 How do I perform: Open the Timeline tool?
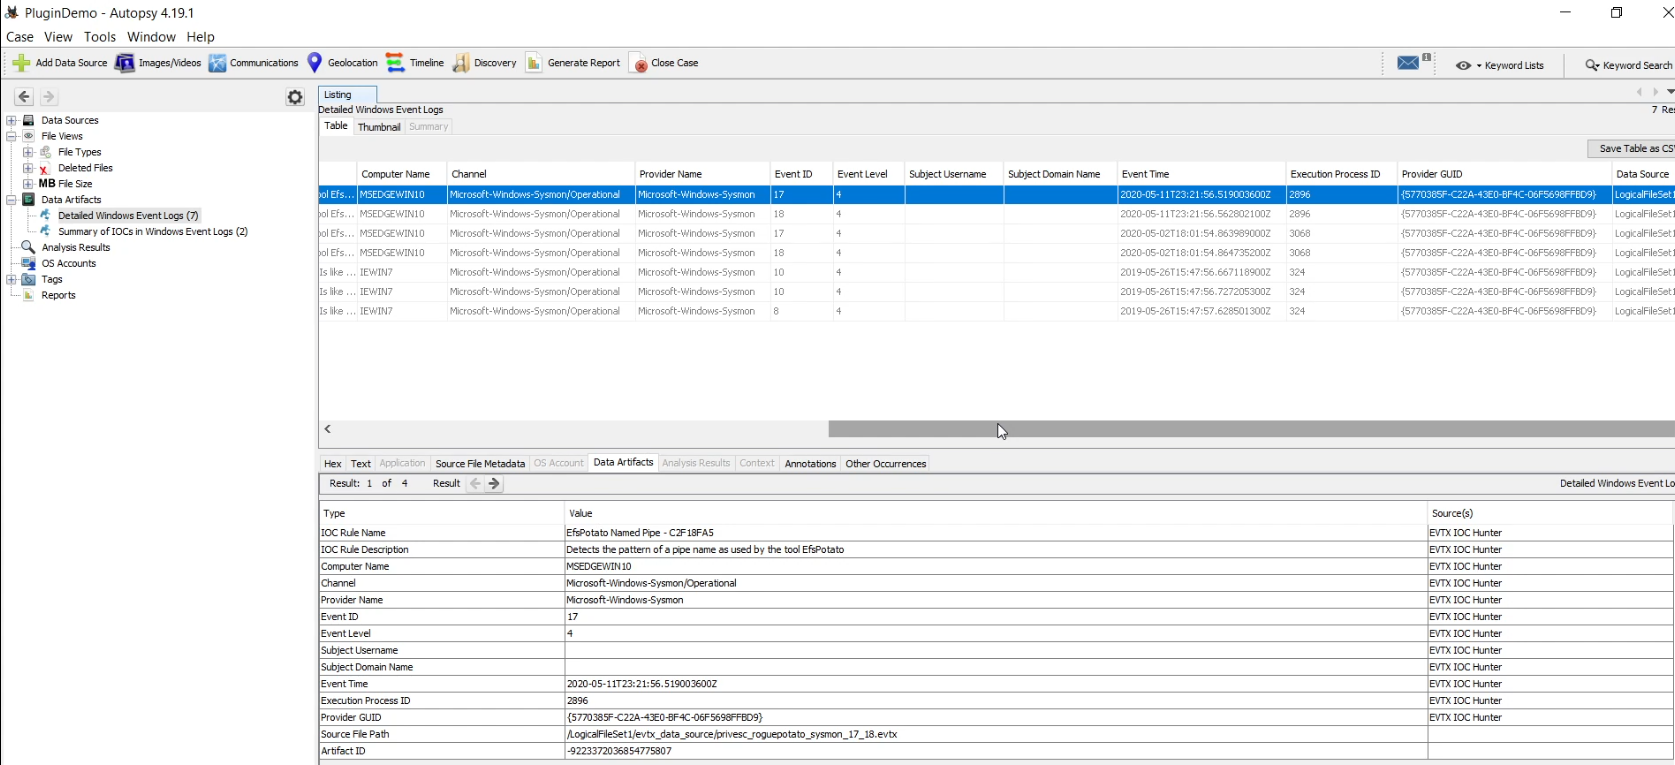415,63
